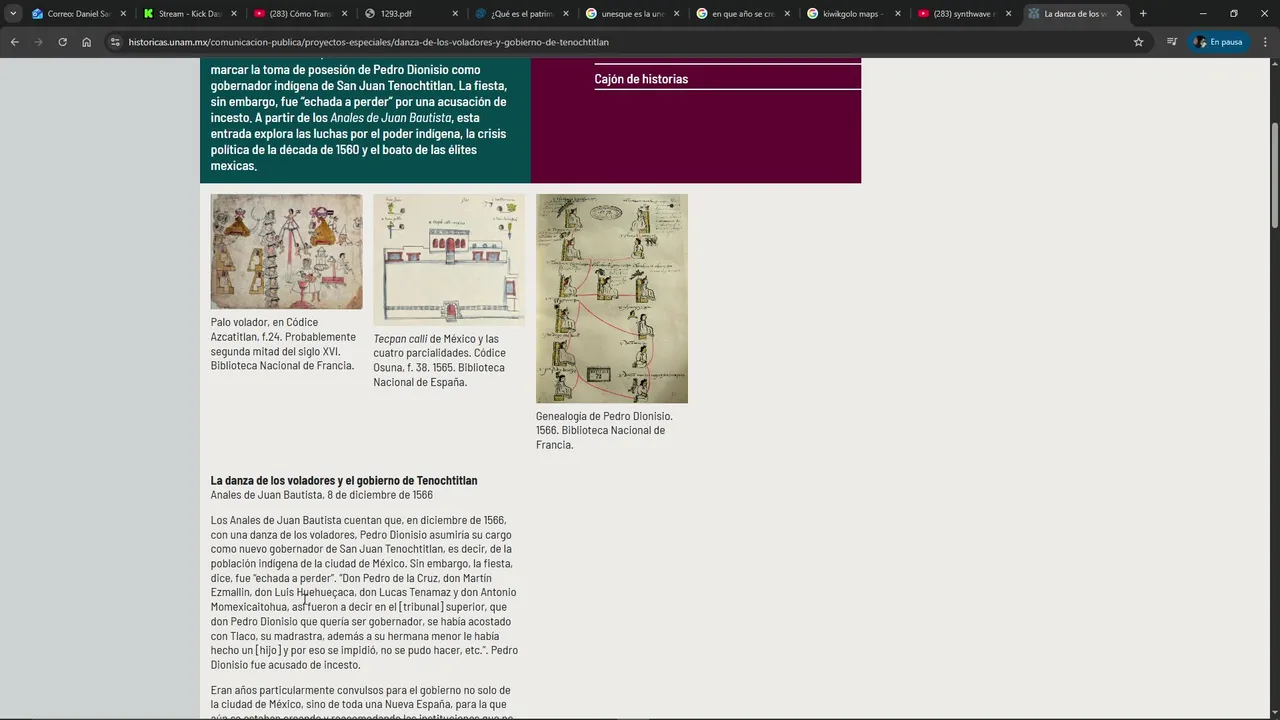Image resolution: width=1280 pixels, height=720 pixels.
Task: Open the browser home page
Action: [x=86, y=42]
